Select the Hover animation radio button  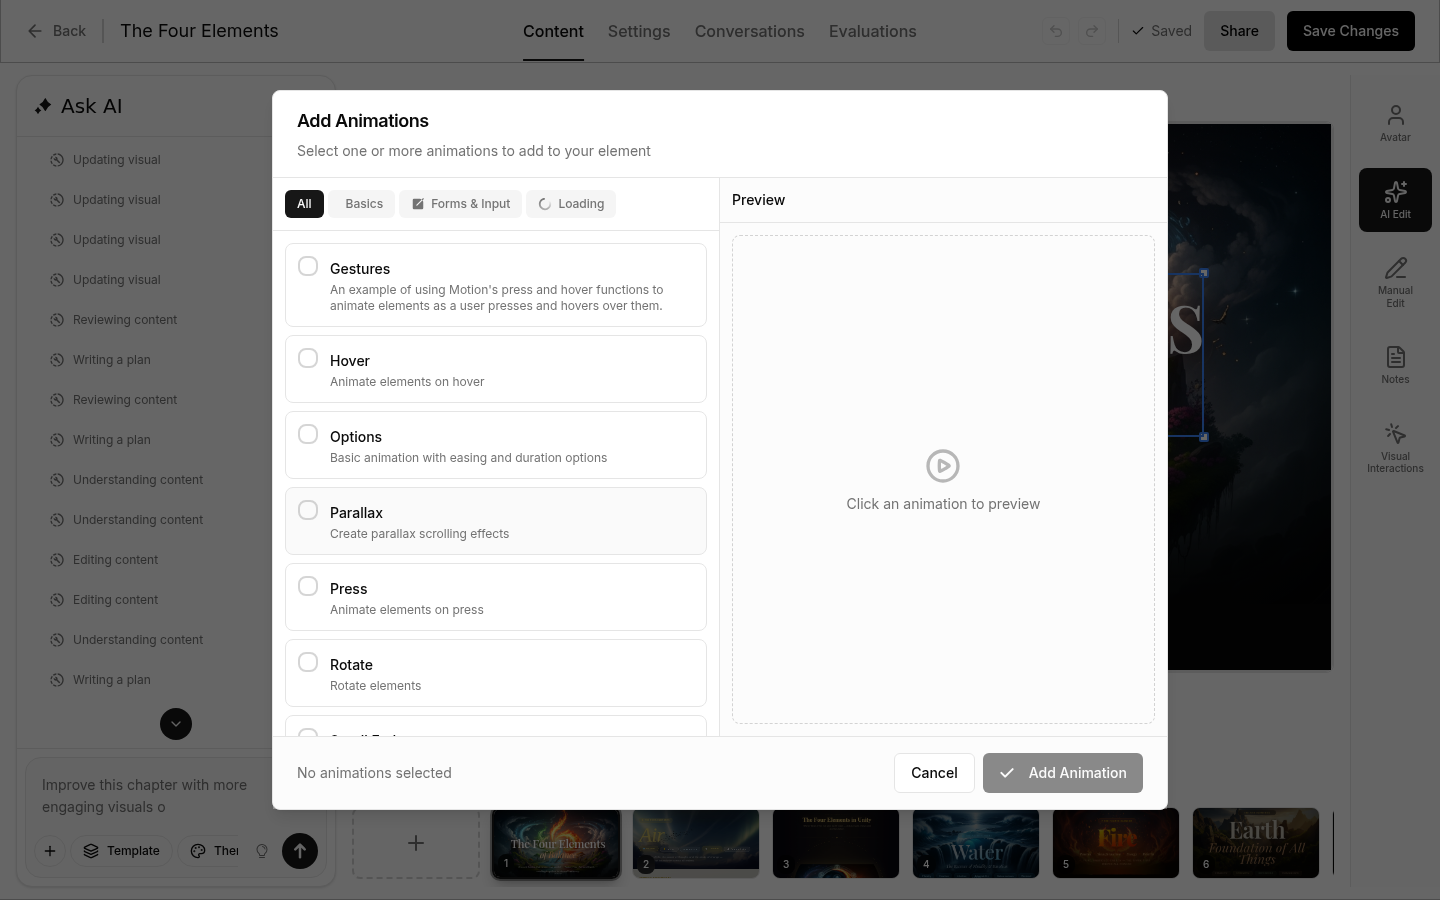(x=308, y=359)
